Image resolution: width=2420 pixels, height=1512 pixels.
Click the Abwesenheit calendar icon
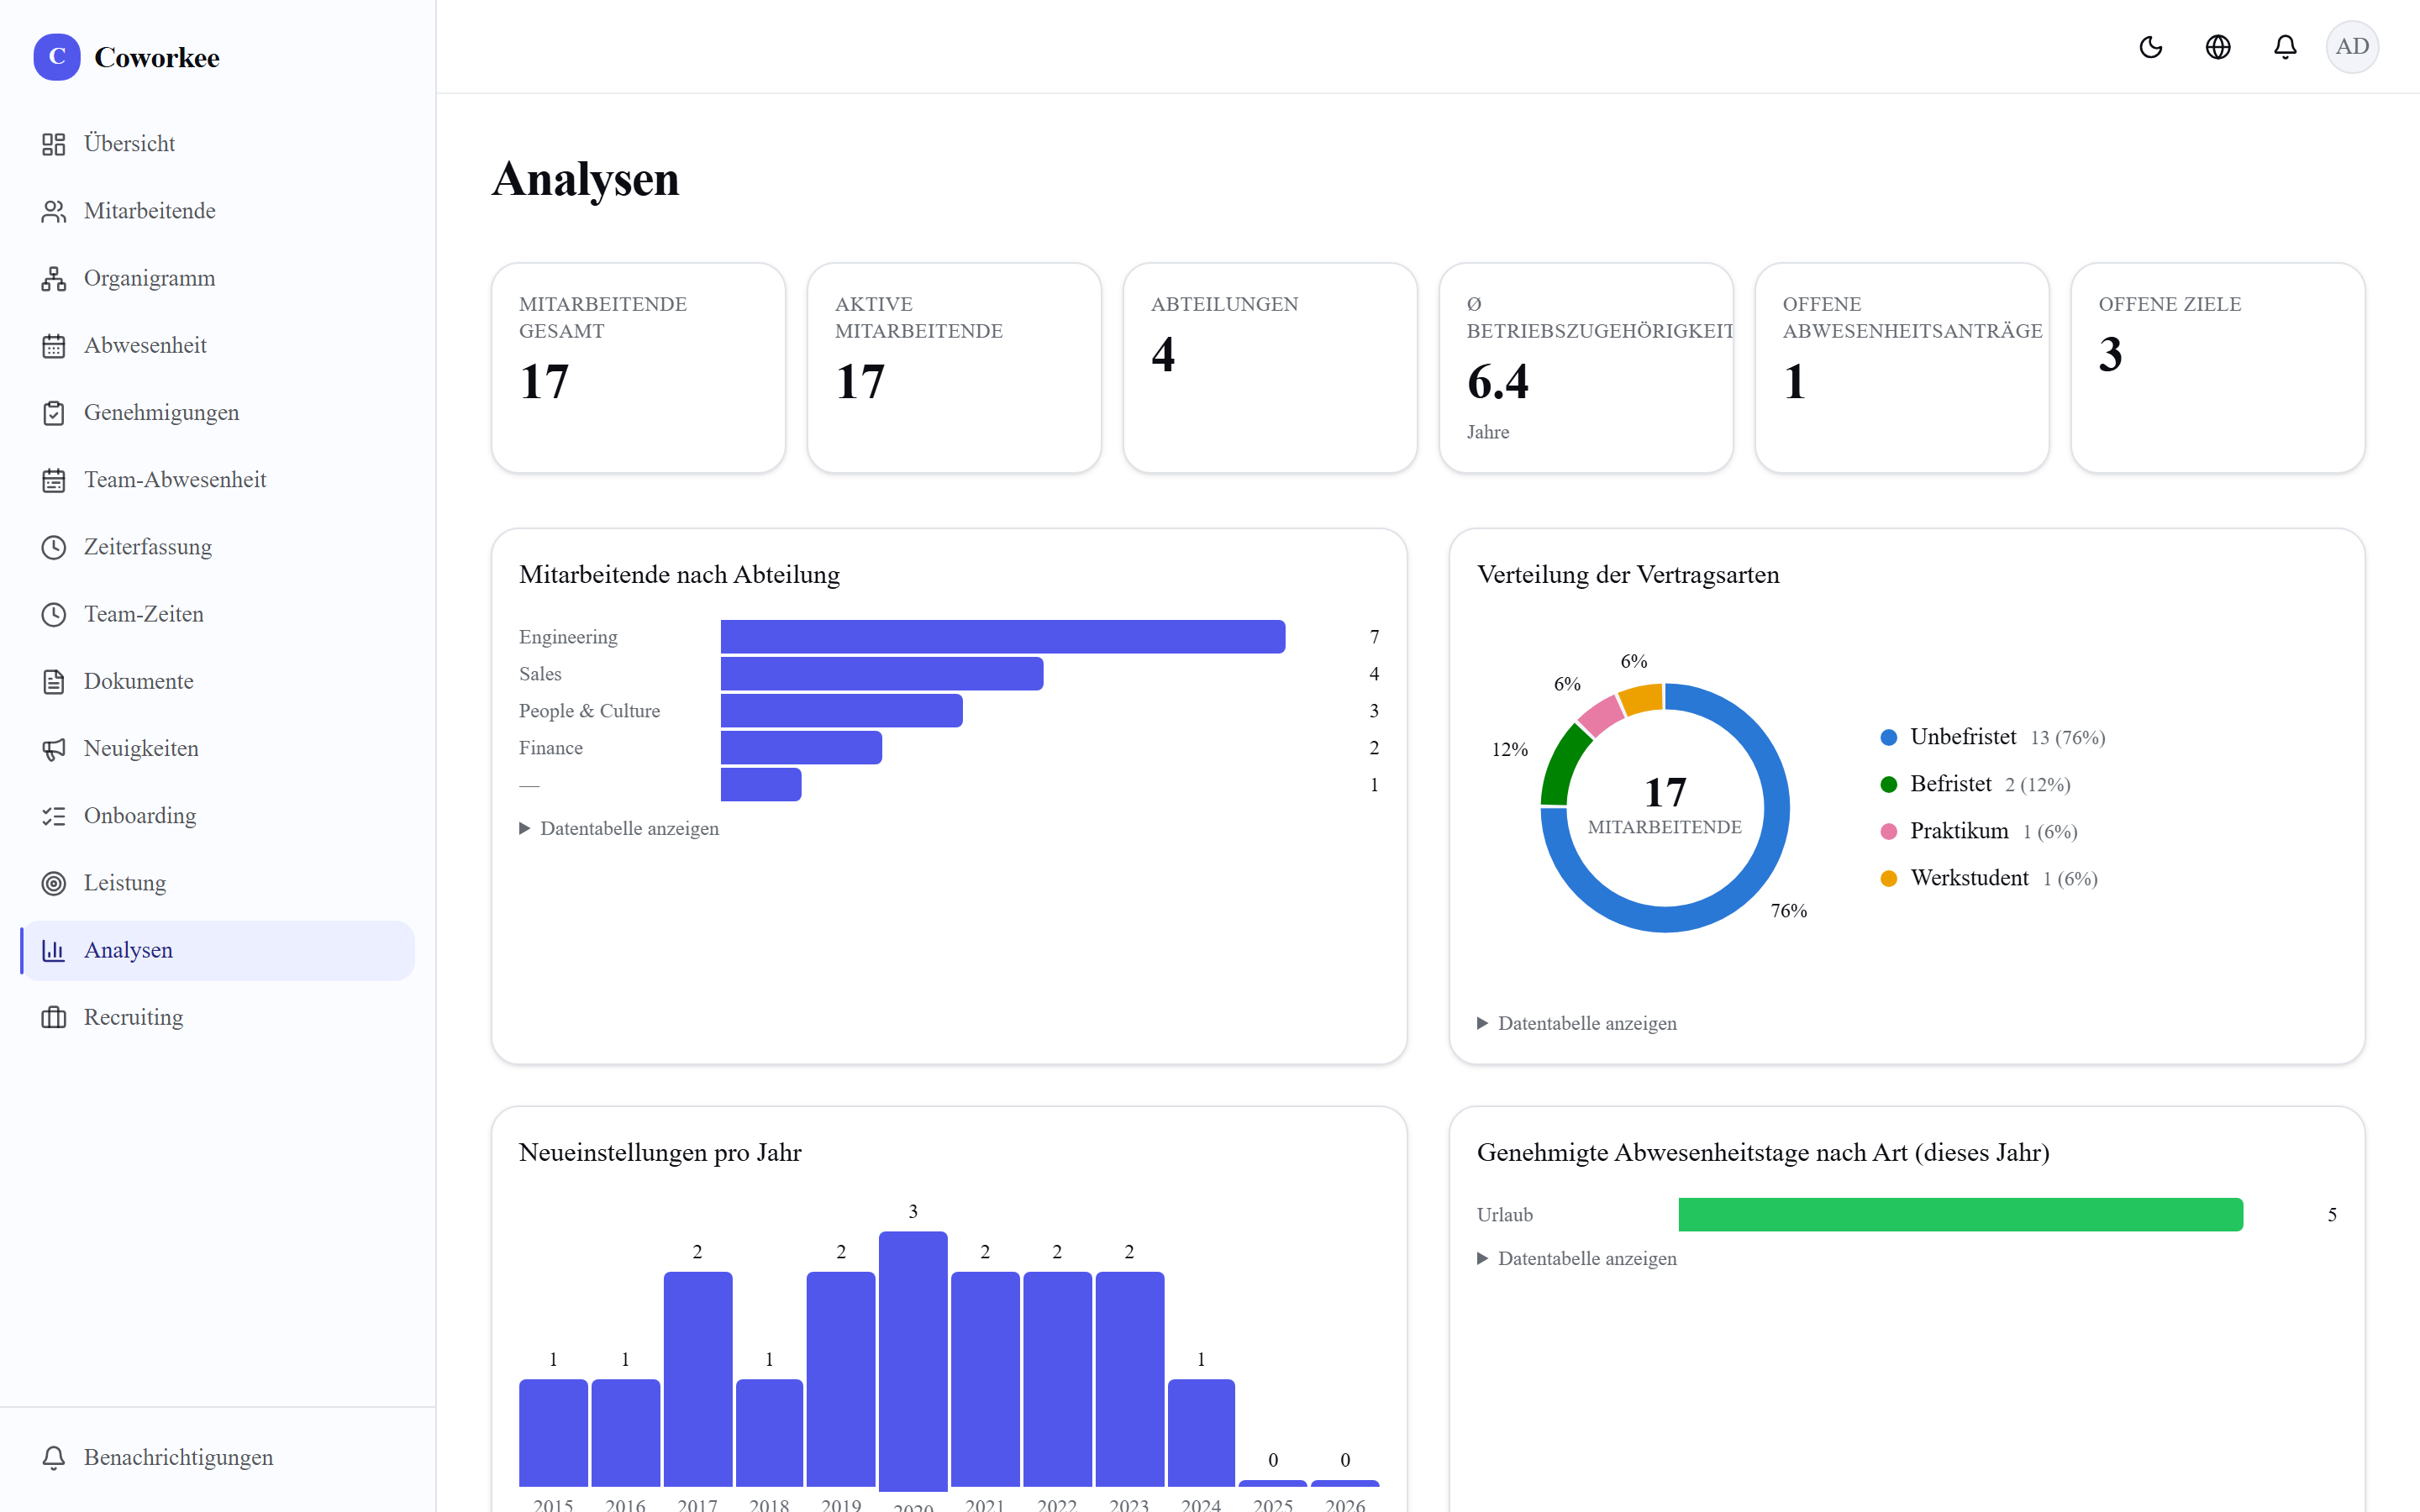pyautogui.click(x=54, y=345)
